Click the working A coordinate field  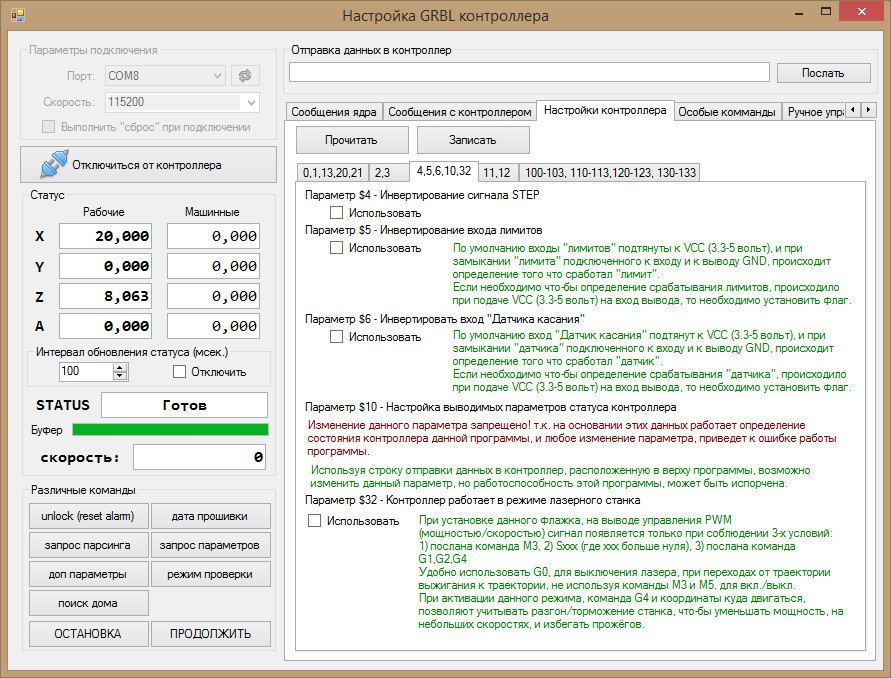click(105, 326)
